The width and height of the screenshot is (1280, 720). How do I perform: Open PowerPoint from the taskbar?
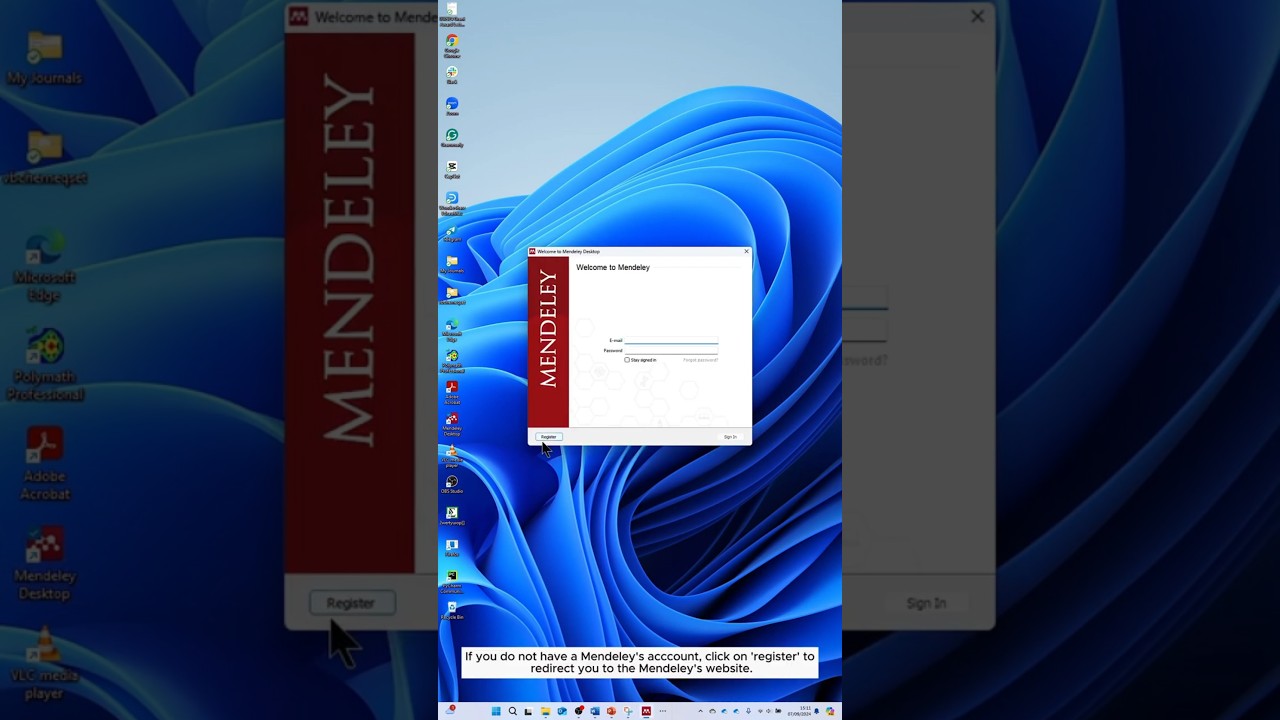point(611,711)
